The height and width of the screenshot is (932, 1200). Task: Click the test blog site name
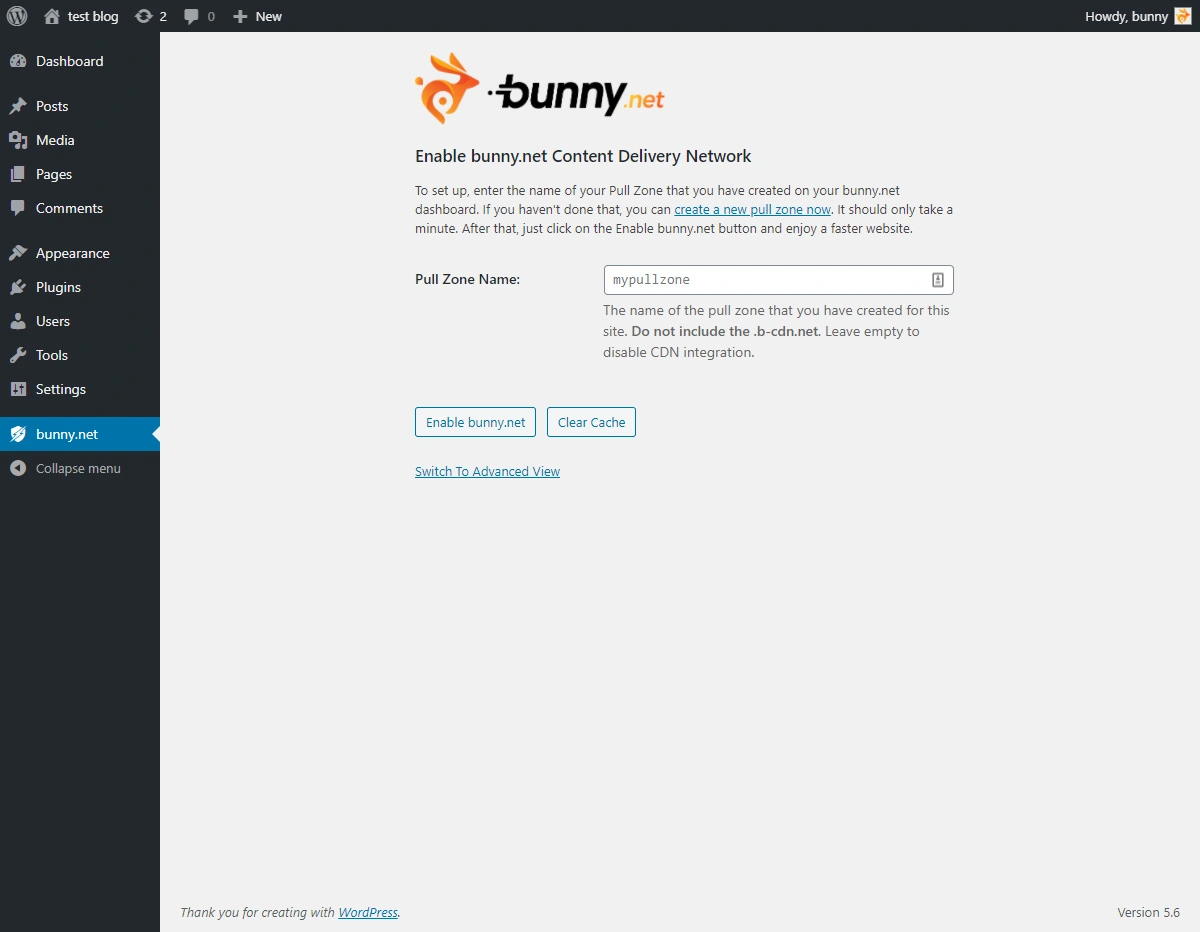(93, 16)
